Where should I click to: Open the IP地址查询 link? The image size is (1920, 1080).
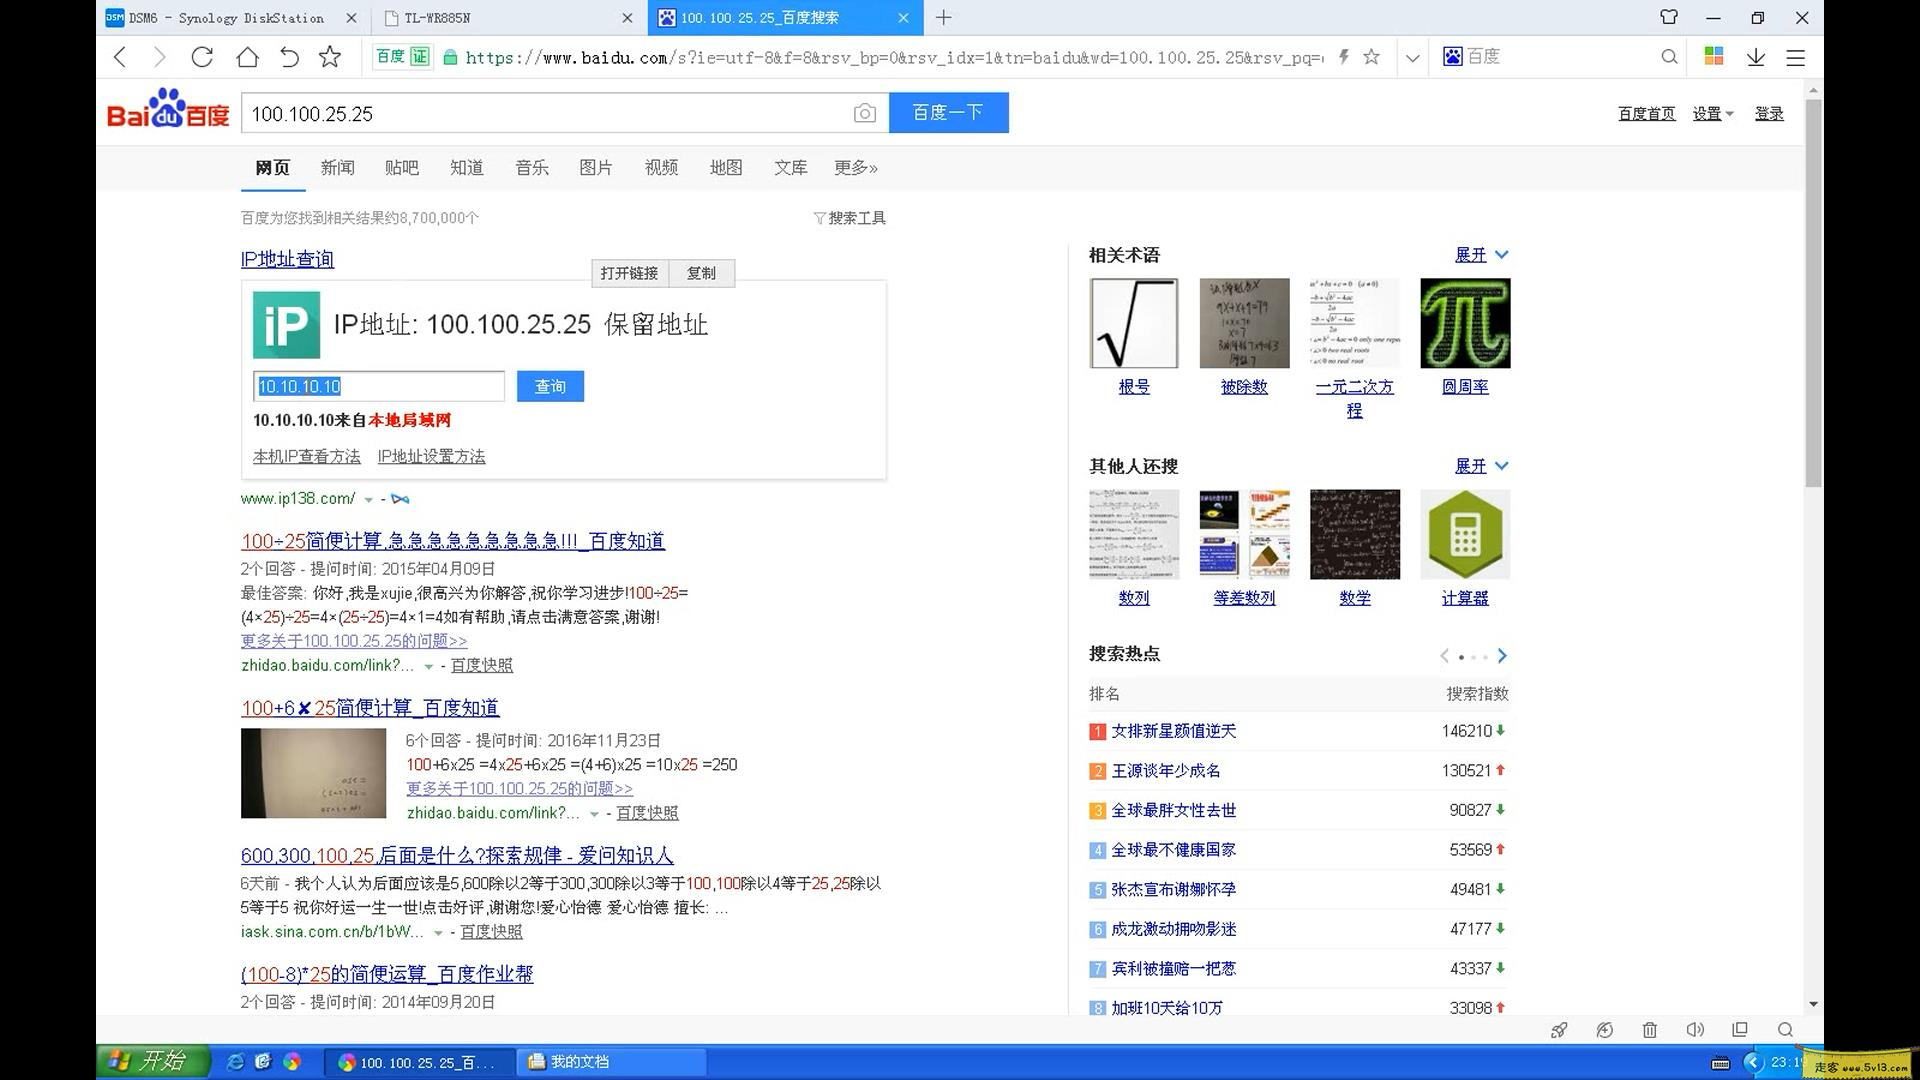[287, 259]
